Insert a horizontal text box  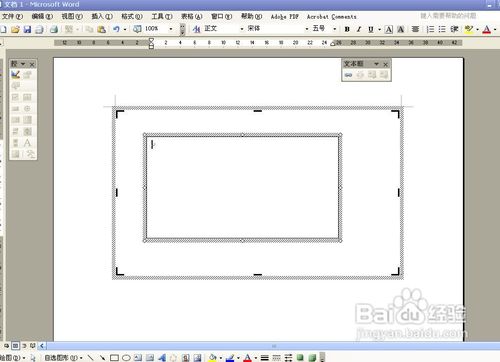[x=138, y=358]
